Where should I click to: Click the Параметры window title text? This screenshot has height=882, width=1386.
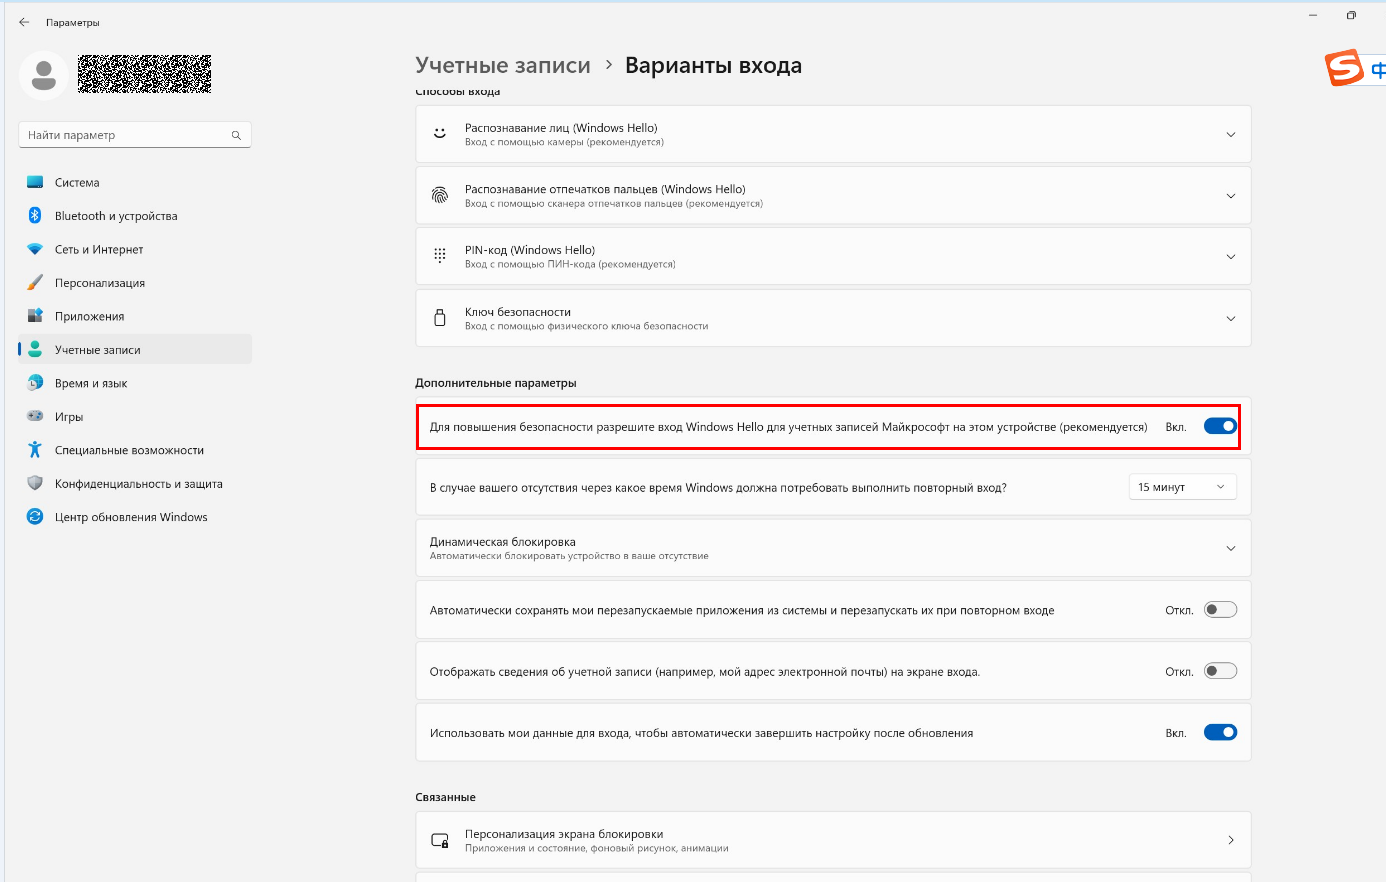[x=73, y=22]
